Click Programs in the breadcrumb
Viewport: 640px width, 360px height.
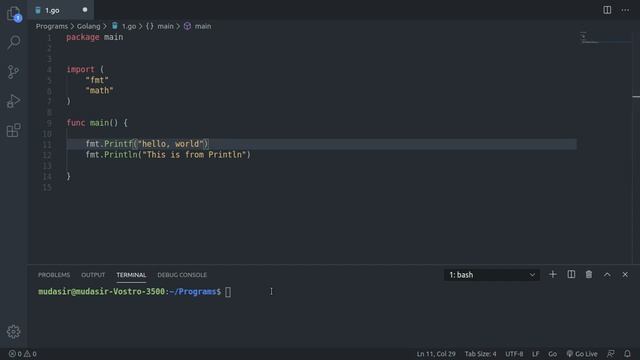click(x=52, y=26)
